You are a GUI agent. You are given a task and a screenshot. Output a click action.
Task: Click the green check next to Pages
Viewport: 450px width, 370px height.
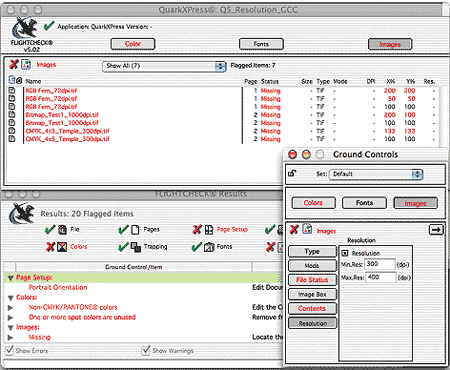click(x=123, y=229)
